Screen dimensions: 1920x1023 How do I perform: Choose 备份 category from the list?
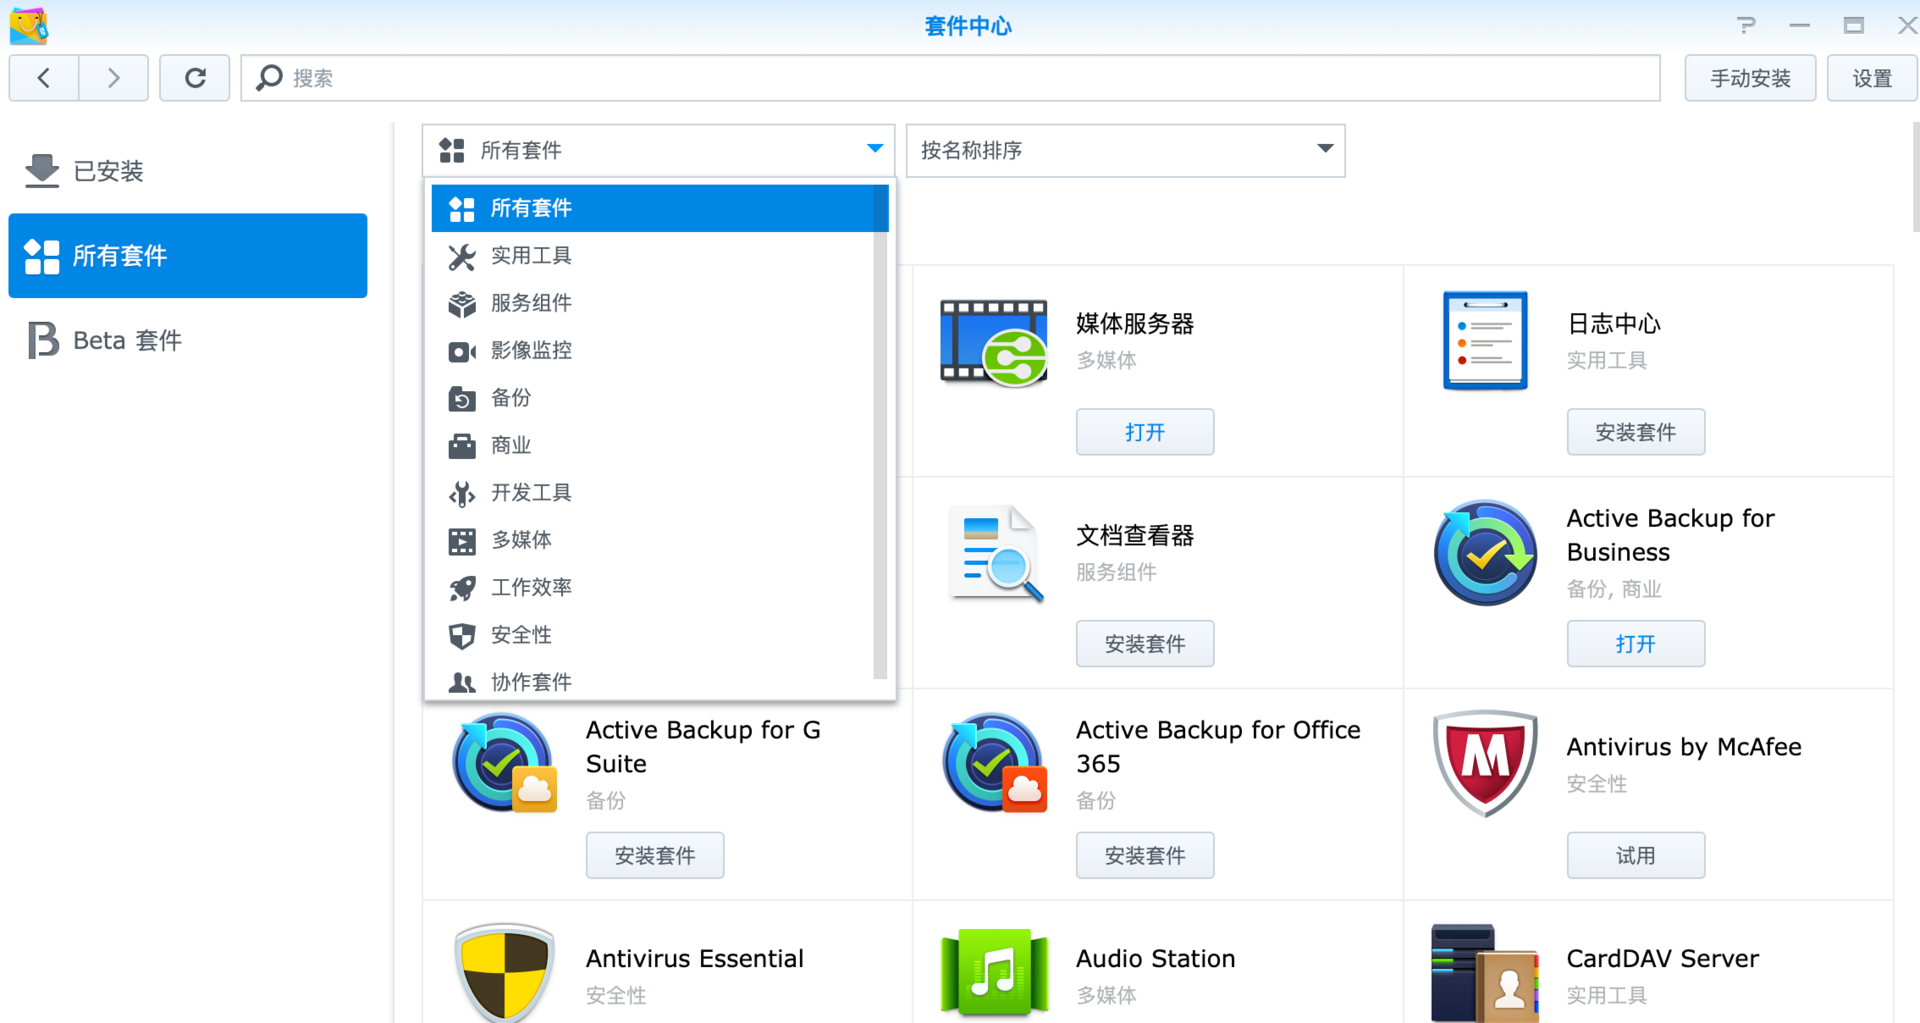(652, 398)
